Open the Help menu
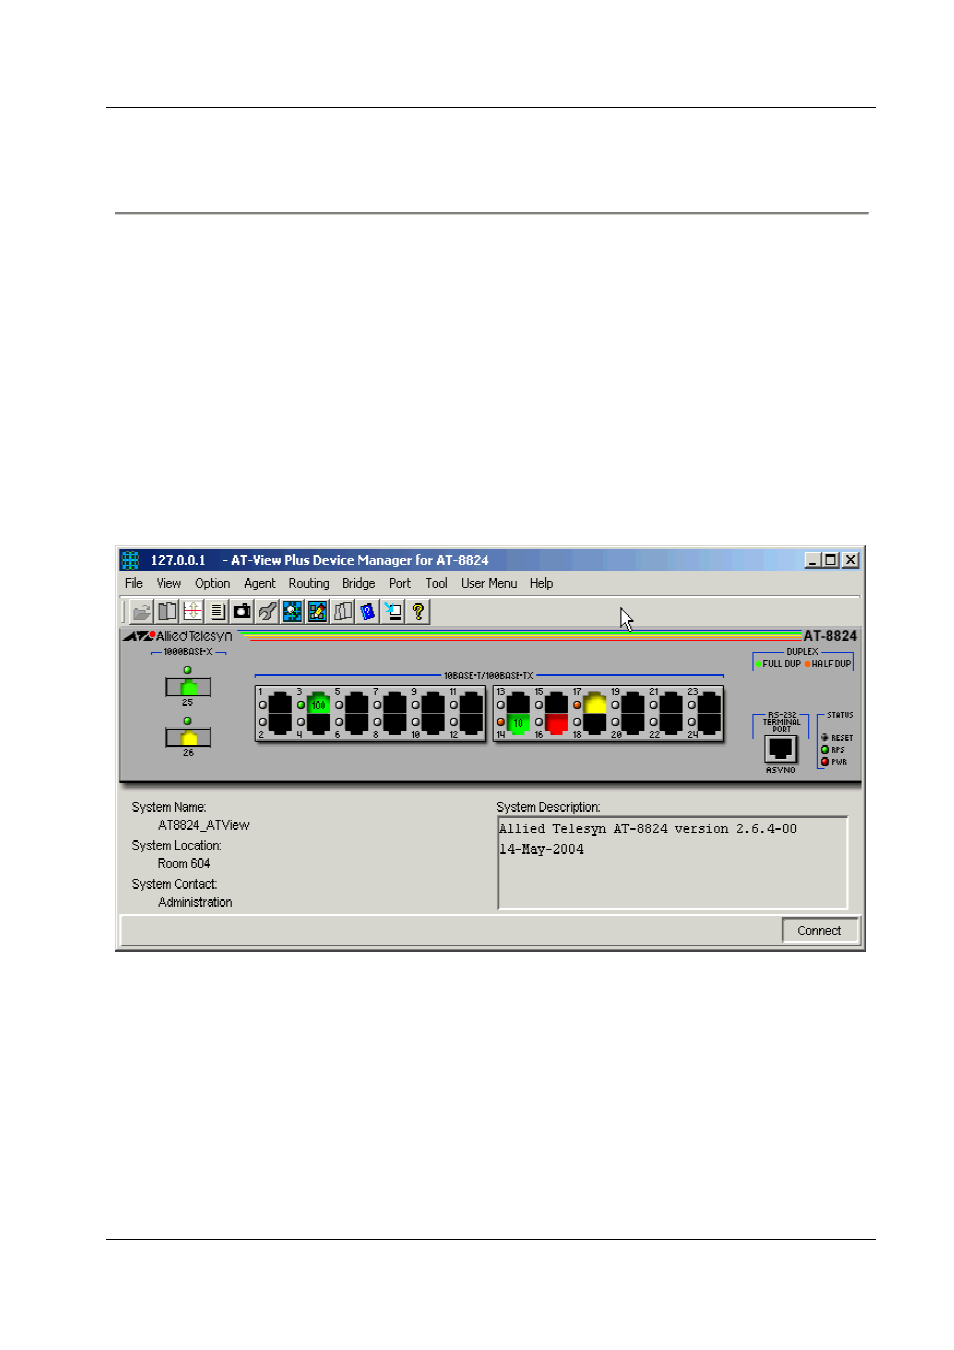 tap(542, 584)
